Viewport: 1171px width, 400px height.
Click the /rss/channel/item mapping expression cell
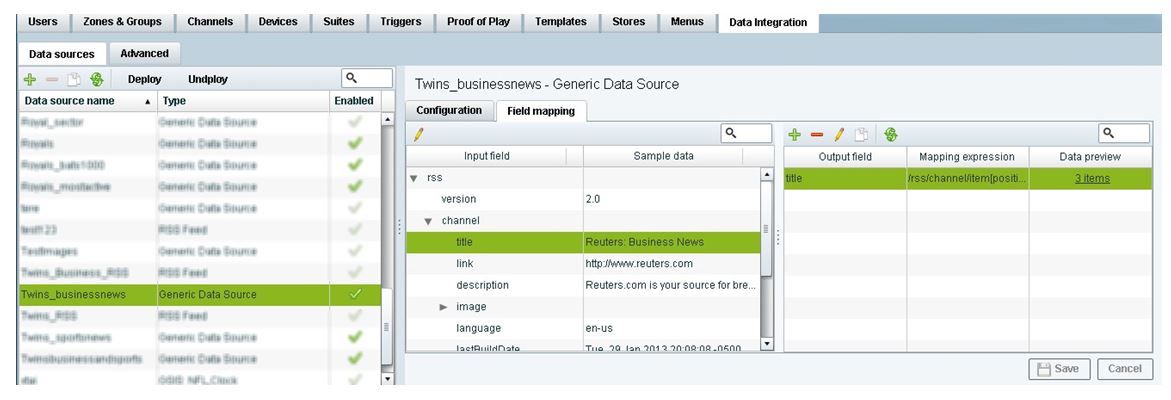(x=967, y=178)
